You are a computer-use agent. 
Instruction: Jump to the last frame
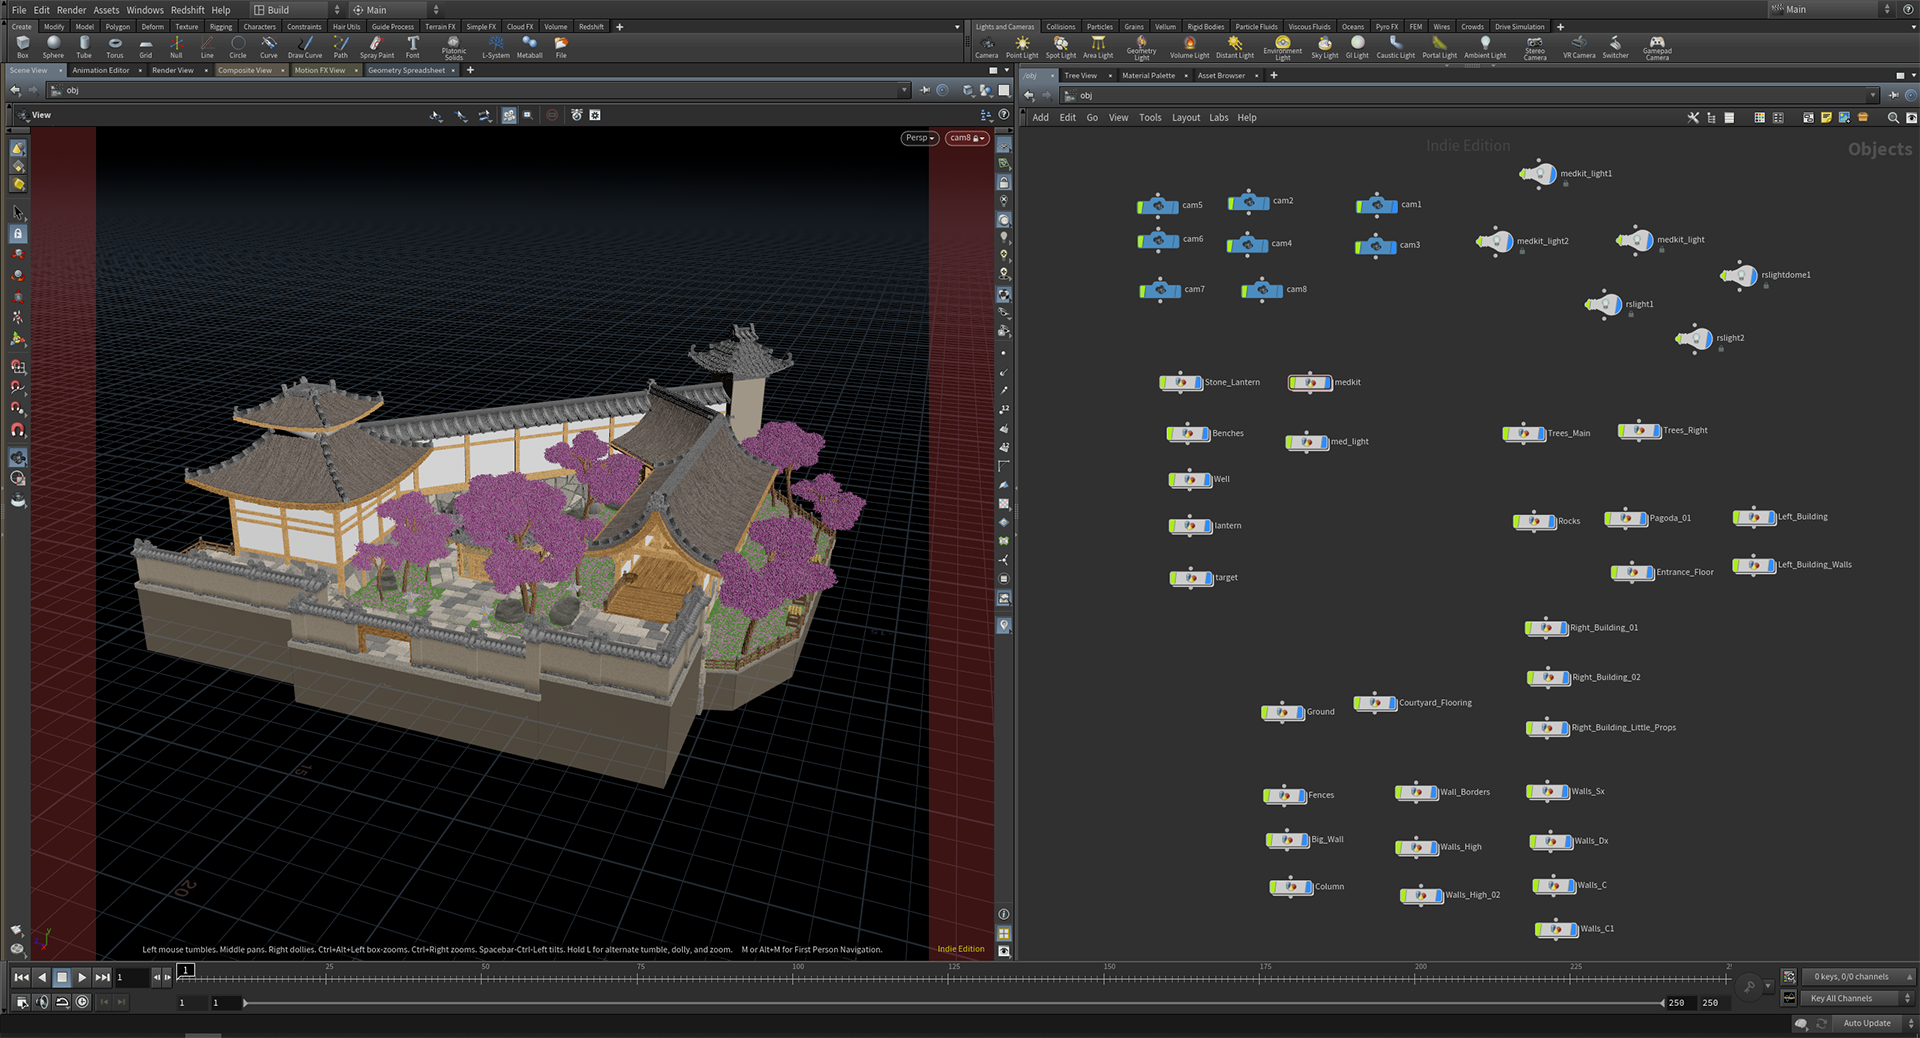tap(102, 977)
